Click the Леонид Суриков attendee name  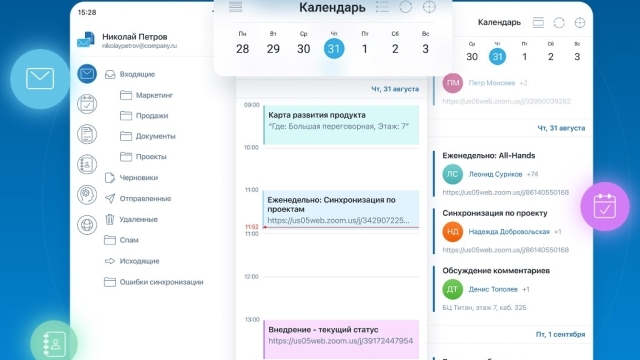click(495, 174)
